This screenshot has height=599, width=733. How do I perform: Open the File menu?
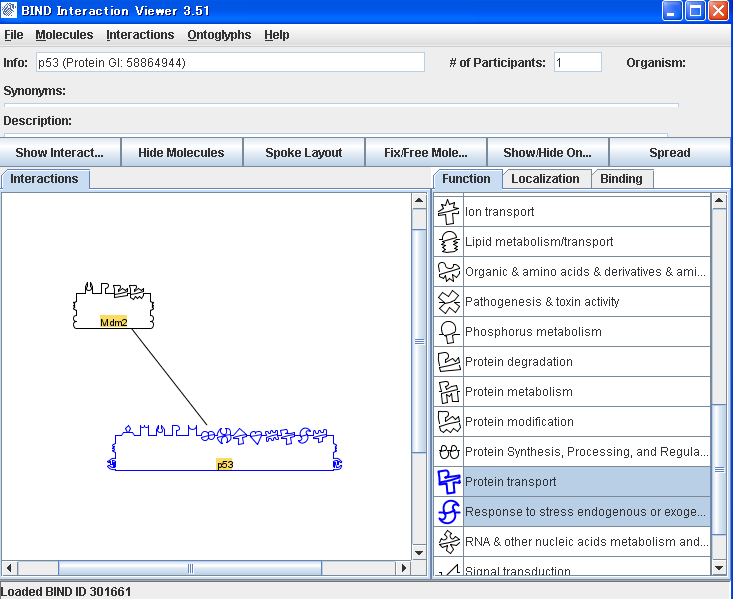[14, 35]
